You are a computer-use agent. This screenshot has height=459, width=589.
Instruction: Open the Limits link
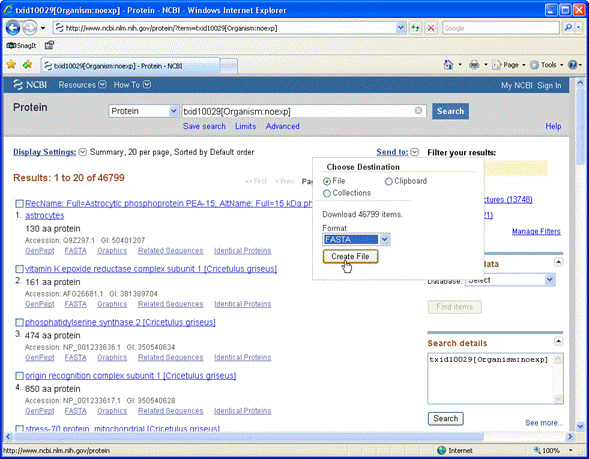click(245, 127)
